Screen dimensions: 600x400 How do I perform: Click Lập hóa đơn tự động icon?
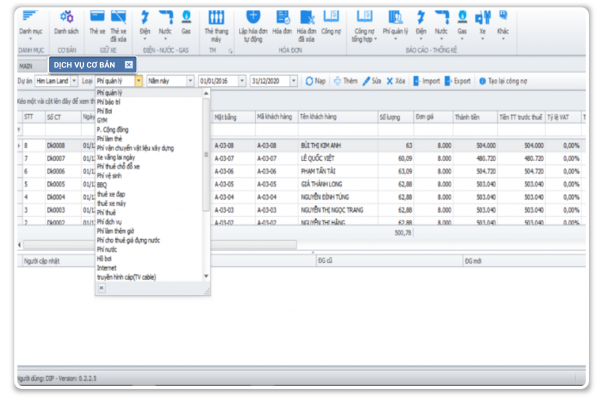[255, 21]
